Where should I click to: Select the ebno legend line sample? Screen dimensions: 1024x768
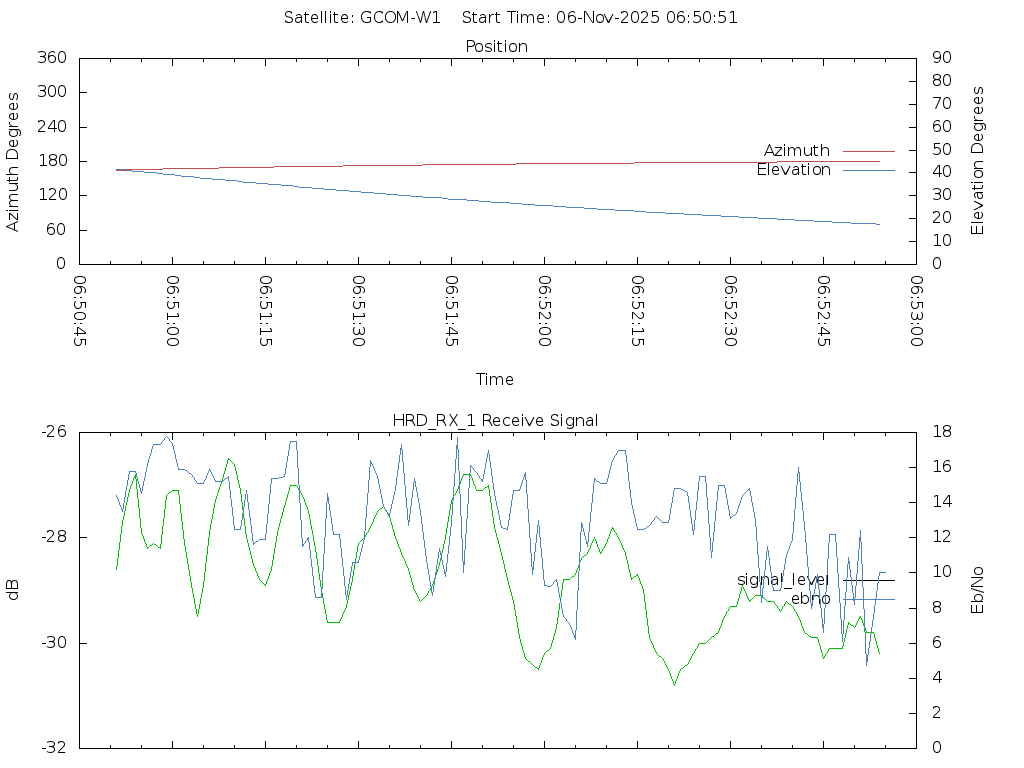[868, 599]
